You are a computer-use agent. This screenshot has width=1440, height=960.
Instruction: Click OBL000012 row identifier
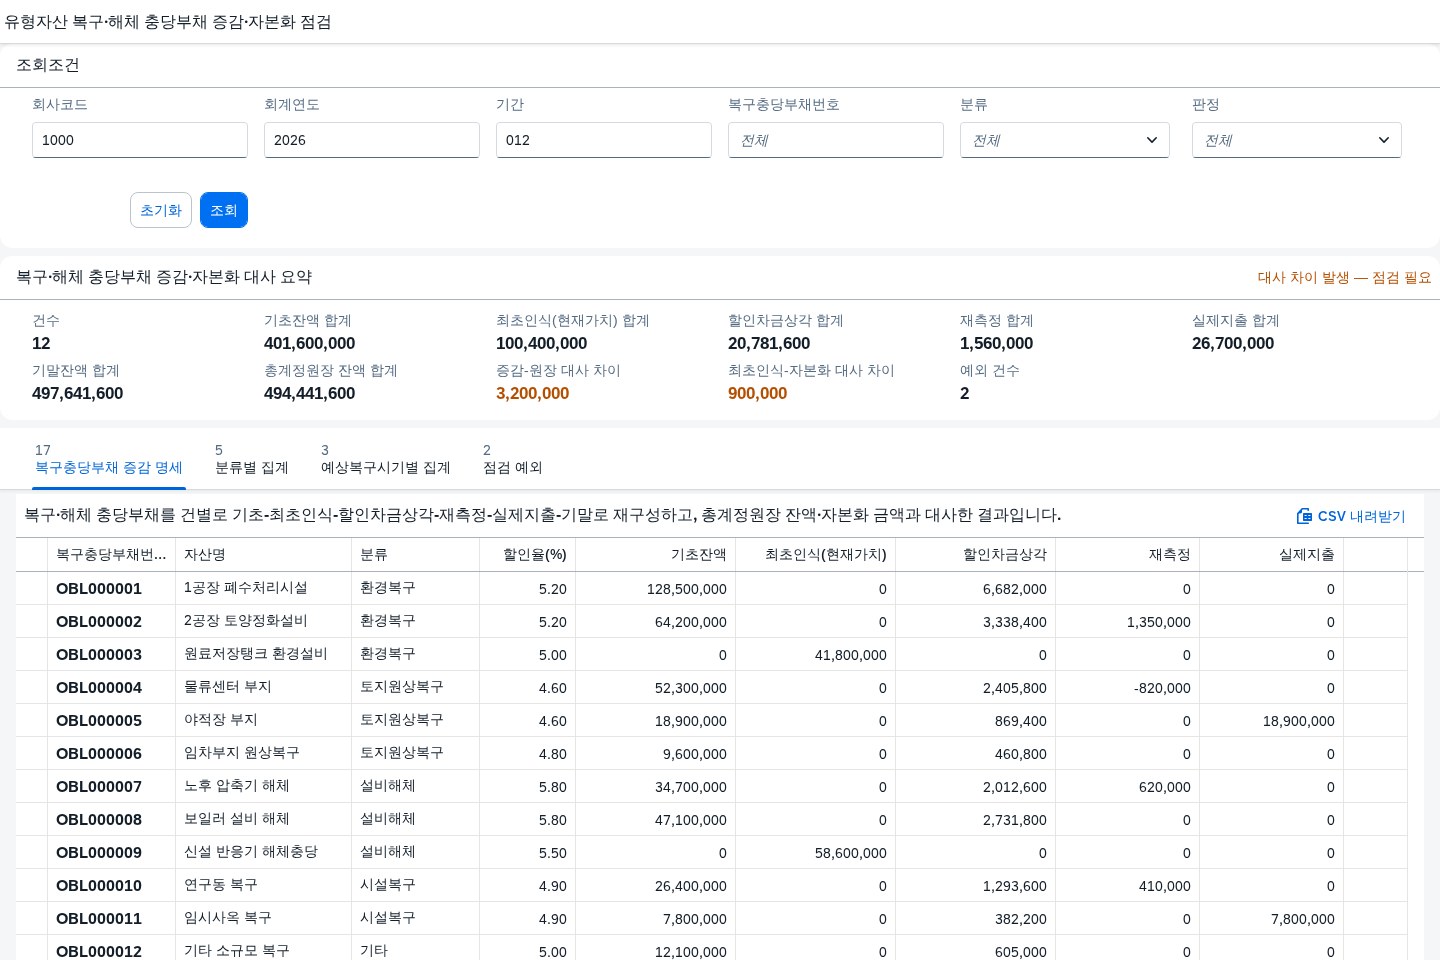click(99, 951)
